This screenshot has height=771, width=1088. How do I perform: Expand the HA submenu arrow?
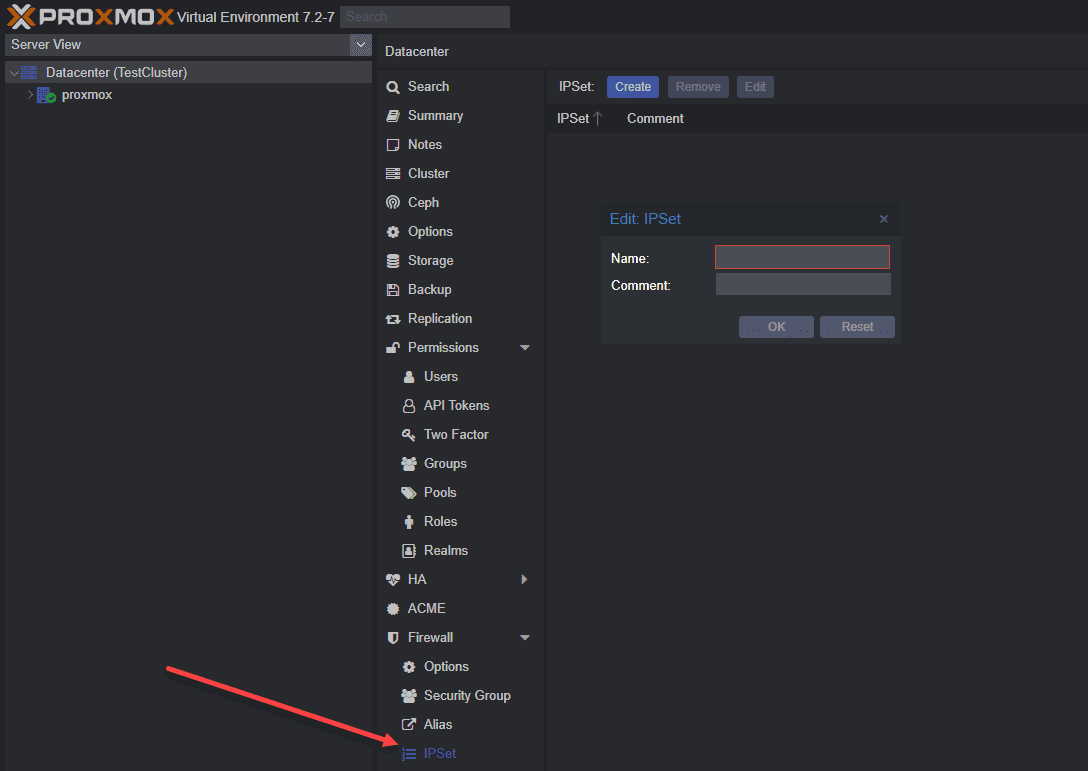pyautogui.click(x=525, y=579)
